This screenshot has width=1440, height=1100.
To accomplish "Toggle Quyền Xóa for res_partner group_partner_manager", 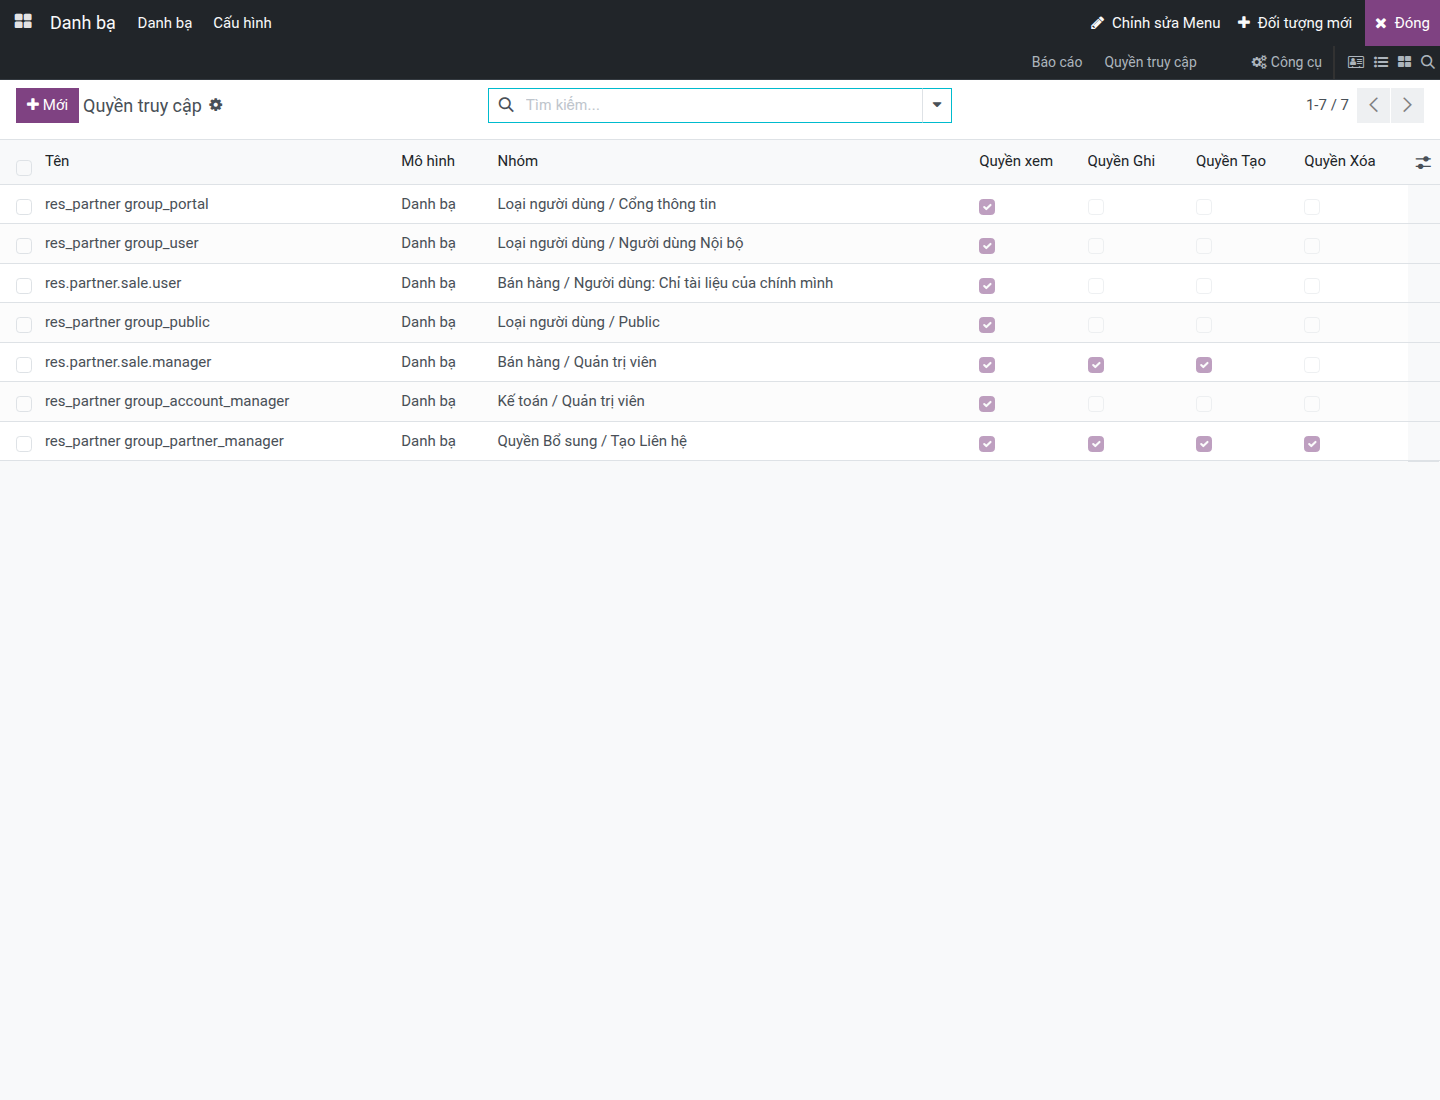I will pos(1312,444).
